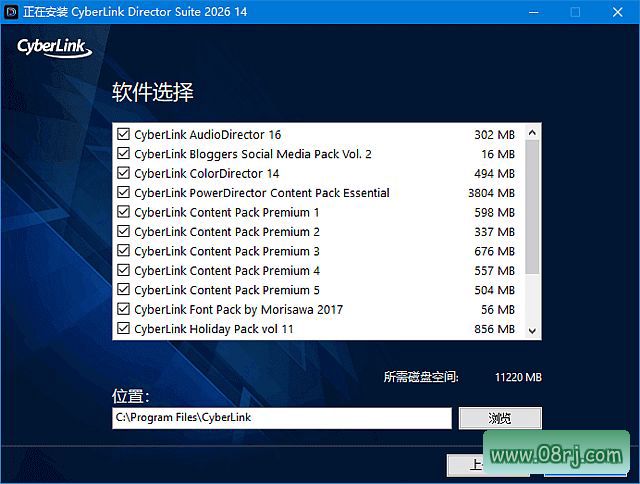Click the '494 MB' size value

494,173
